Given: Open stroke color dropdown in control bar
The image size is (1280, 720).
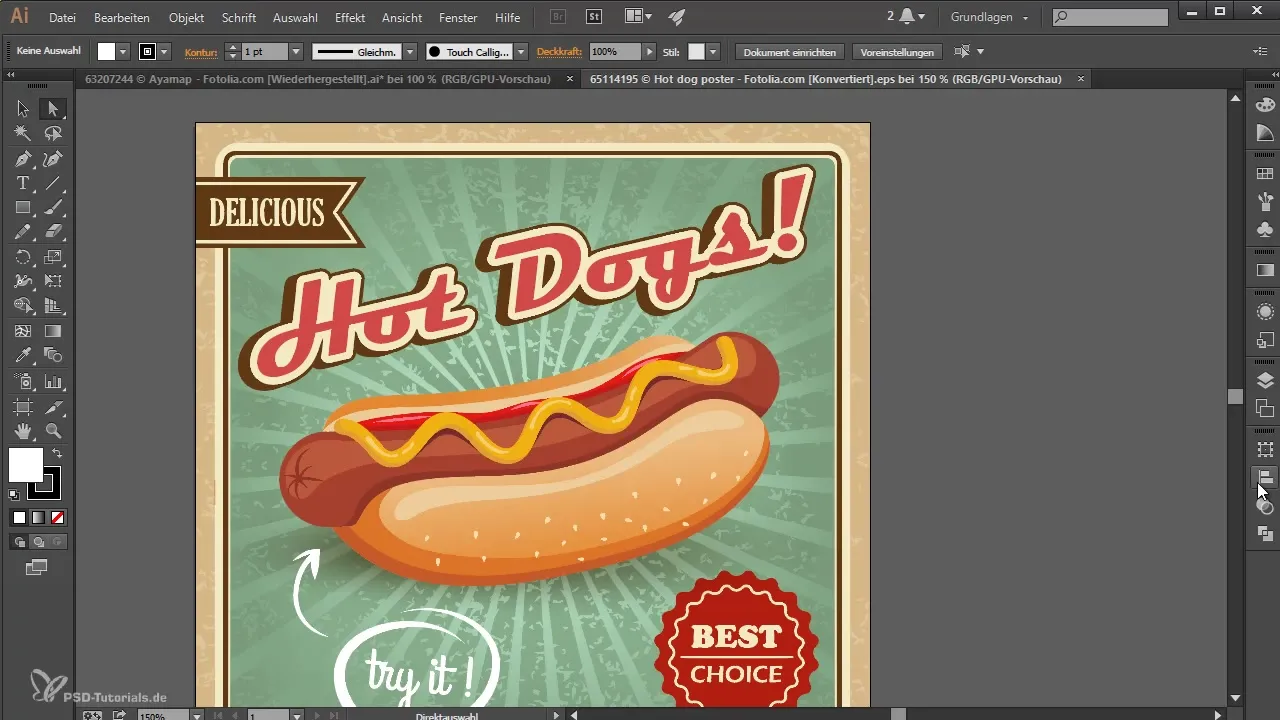Looking at the screenshot, I should click(x=165, y=51).
